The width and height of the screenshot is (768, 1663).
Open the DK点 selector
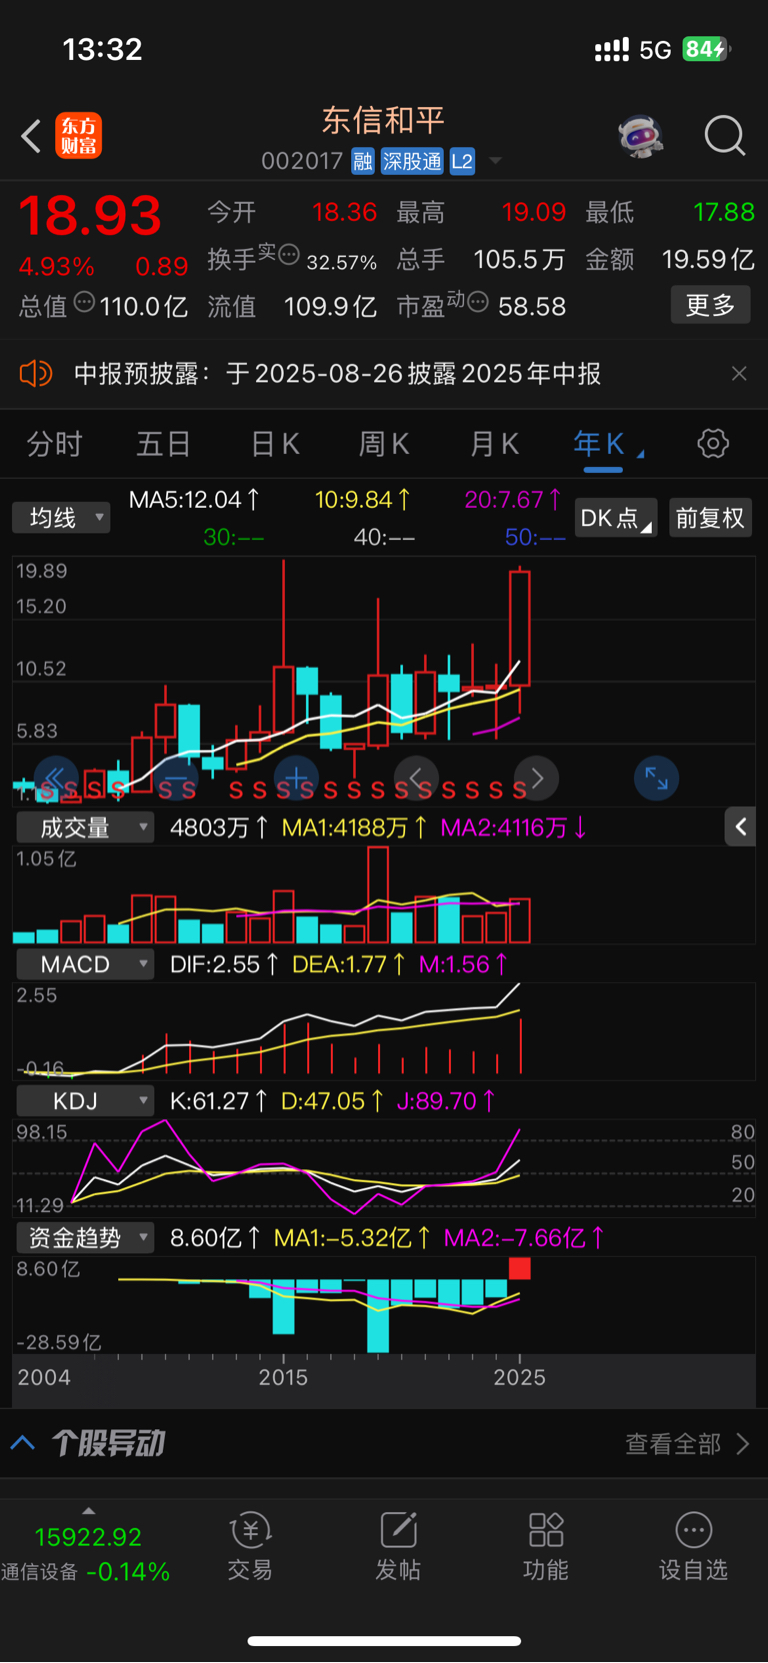pyautogui.click(x=615, y=518)
